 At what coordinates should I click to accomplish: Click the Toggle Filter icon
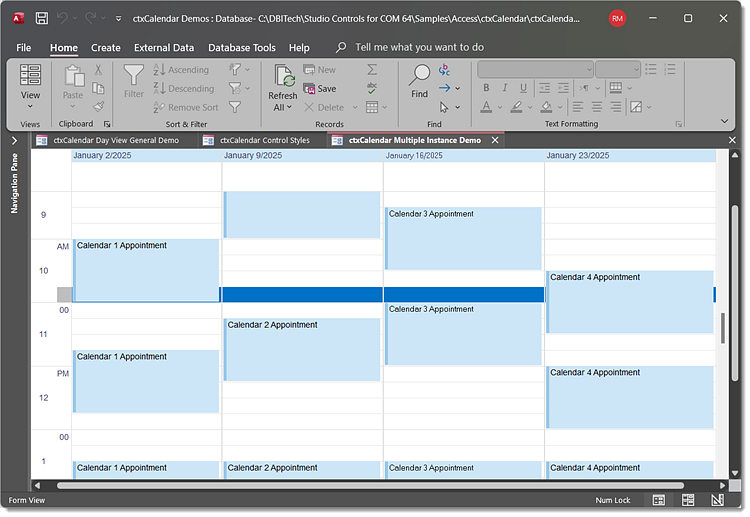[234, 107]
